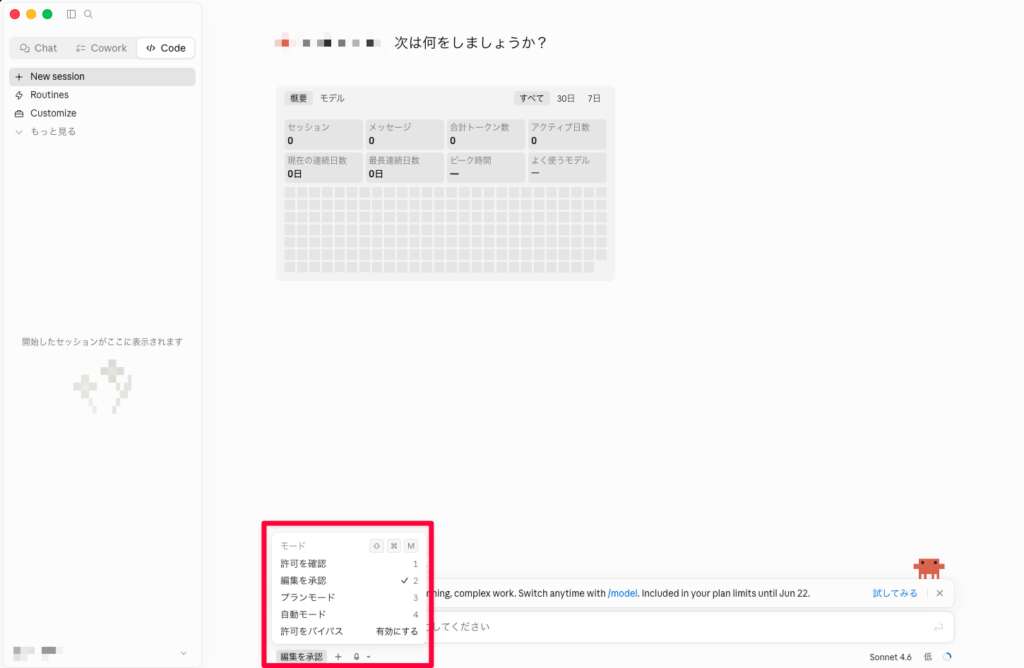The image size is (1024, 668).
Task: Open the /model link in banner
Action: (x=622, y=594)
